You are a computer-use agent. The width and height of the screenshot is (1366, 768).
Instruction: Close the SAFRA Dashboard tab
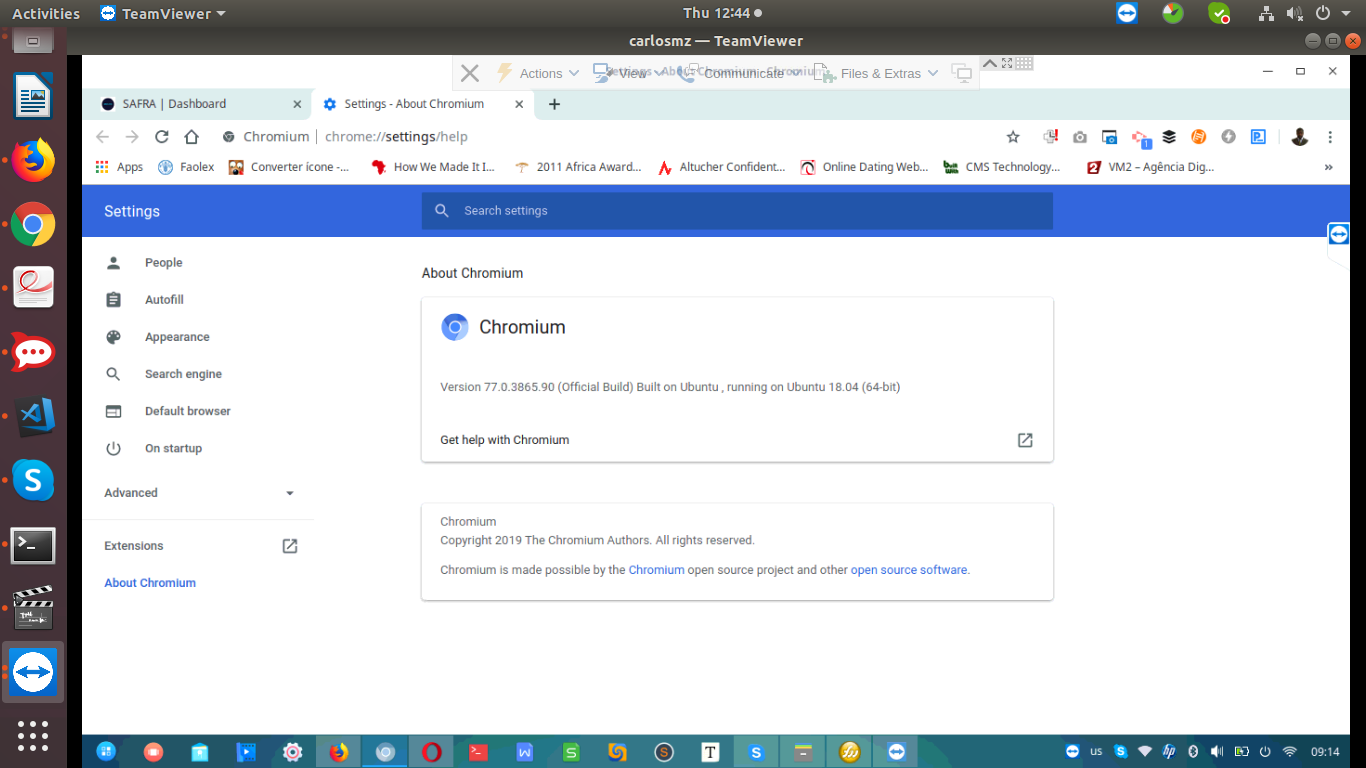pos(297,104)
